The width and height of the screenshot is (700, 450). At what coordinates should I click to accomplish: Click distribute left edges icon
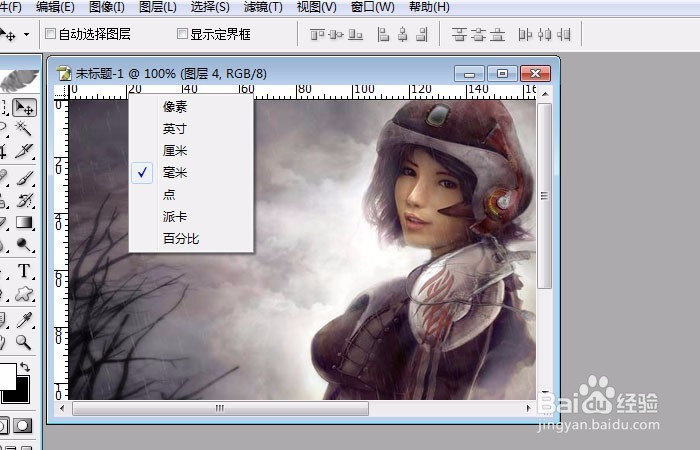[525, 34]
